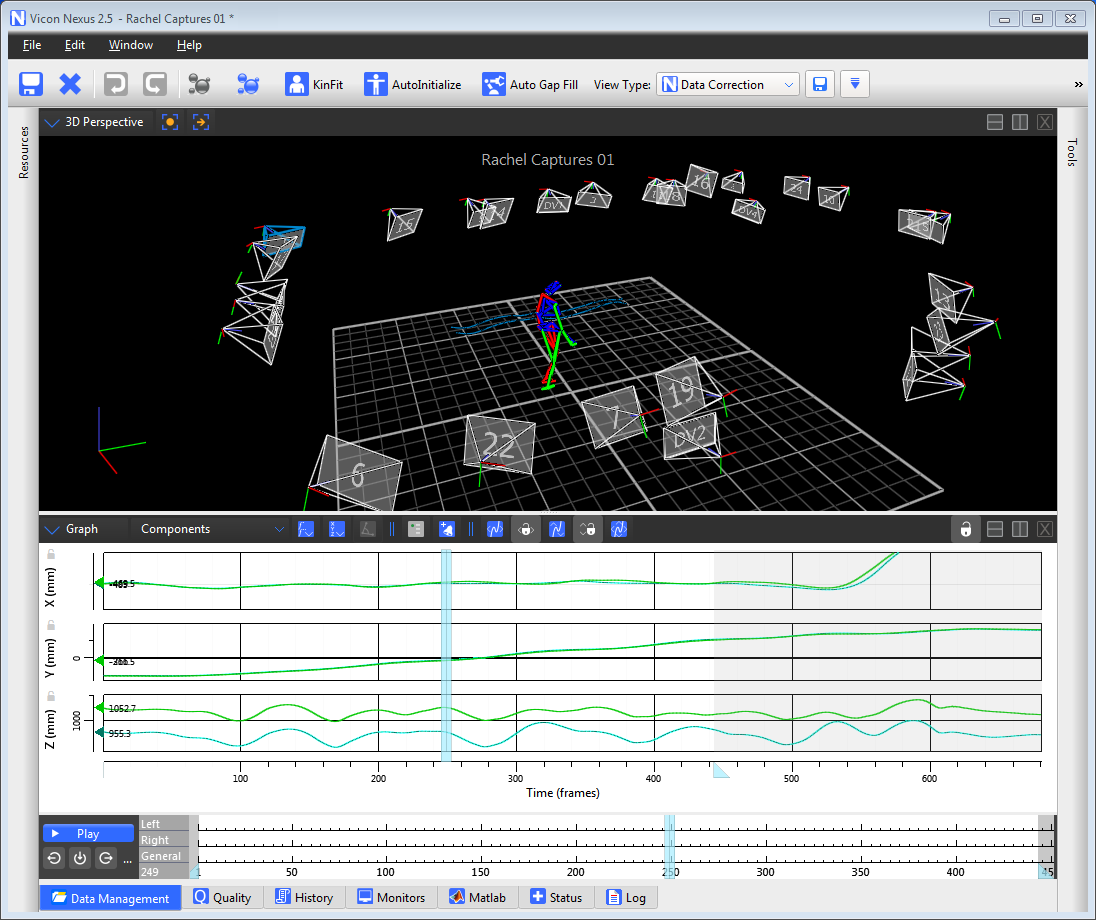This screenshot has height=920, width=1096.
Task: Toggle the Z axis lock on graph
Action: pos(51,696)
